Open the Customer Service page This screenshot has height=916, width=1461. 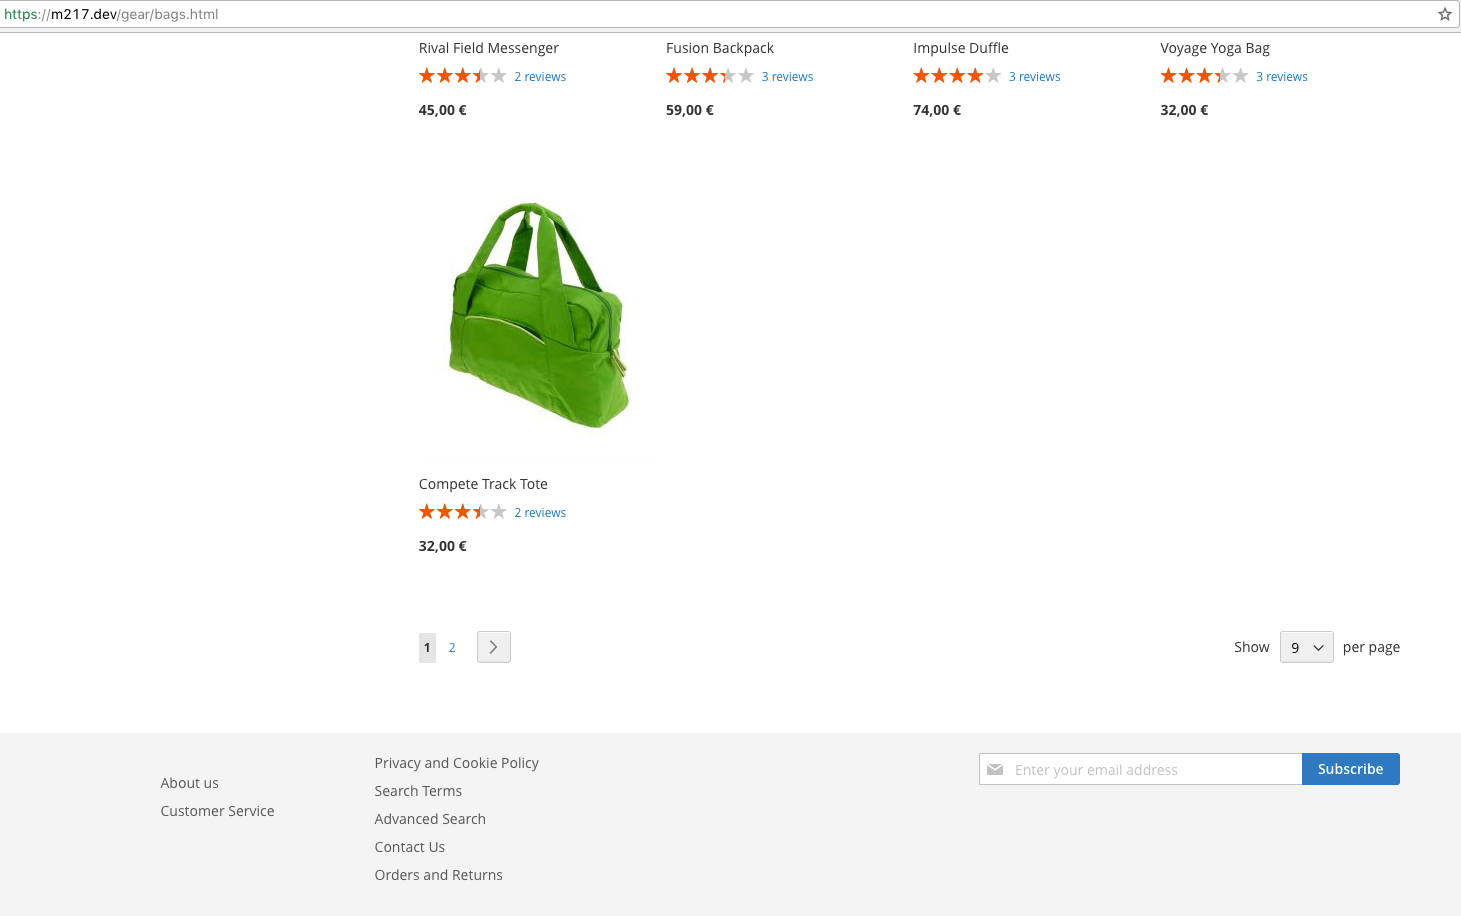[x=217, y=810]
